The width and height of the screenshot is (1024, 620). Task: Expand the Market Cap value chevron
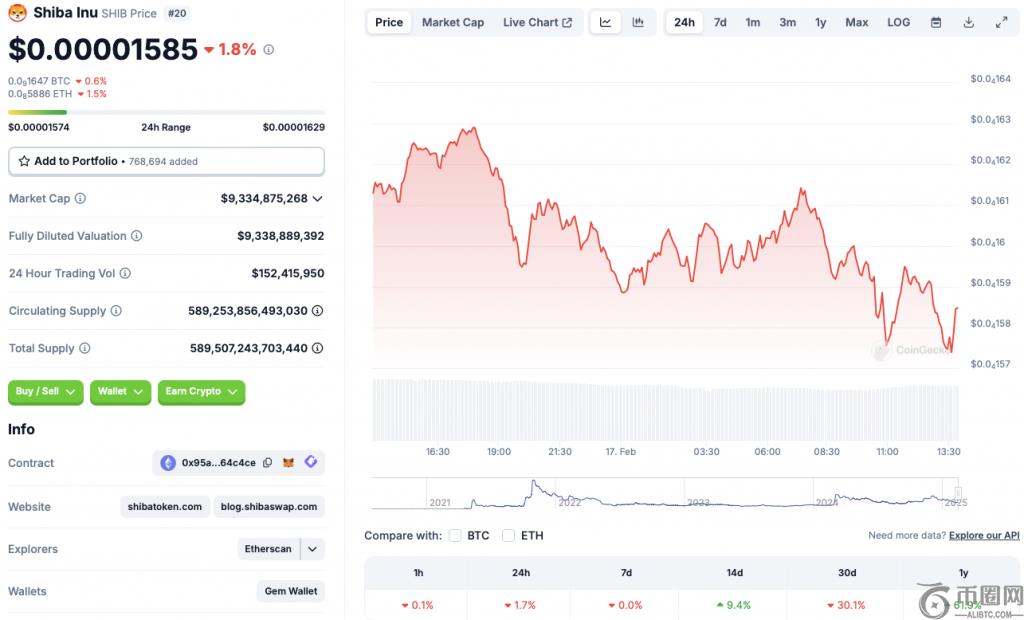(318, 199)
